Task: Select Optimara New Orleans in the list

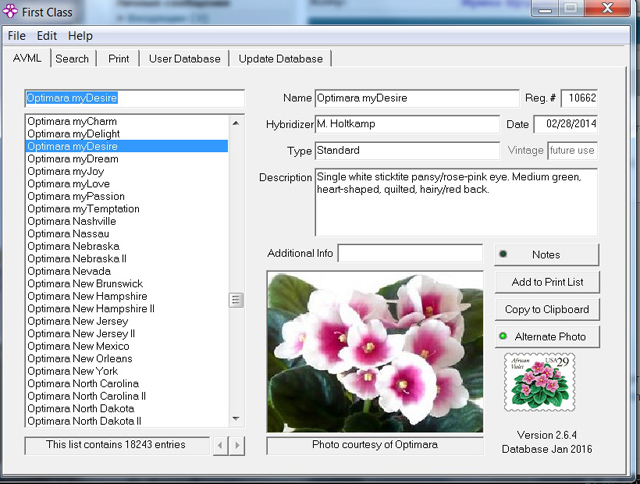Action: pyautogui.click(x=127, y=358)
